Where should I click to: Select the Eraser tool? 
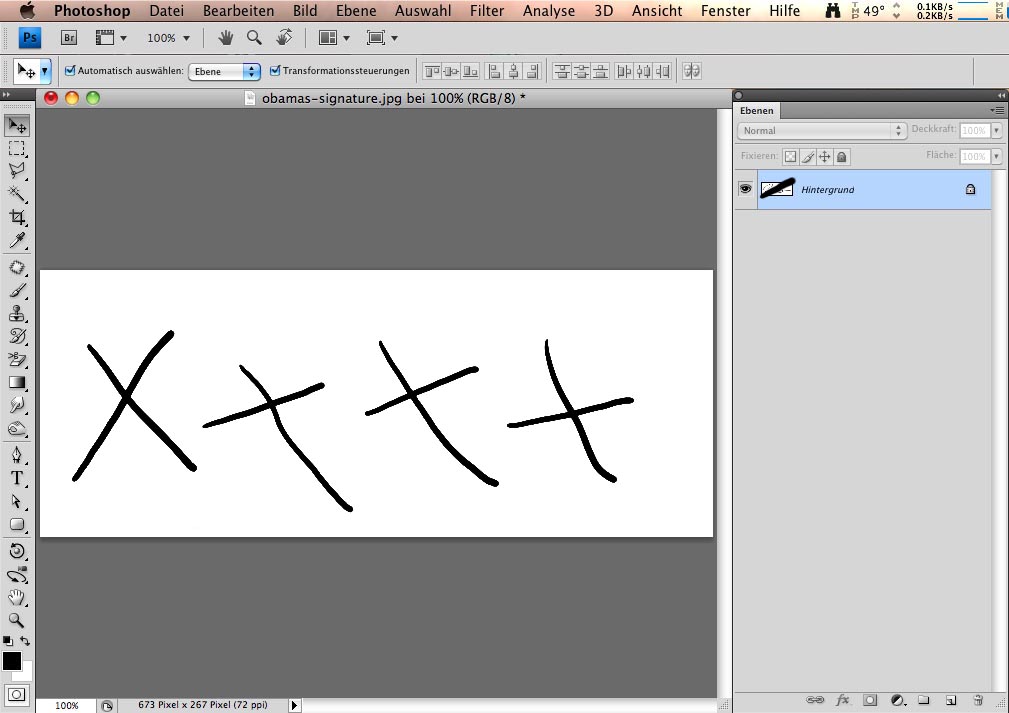(17, 359)
